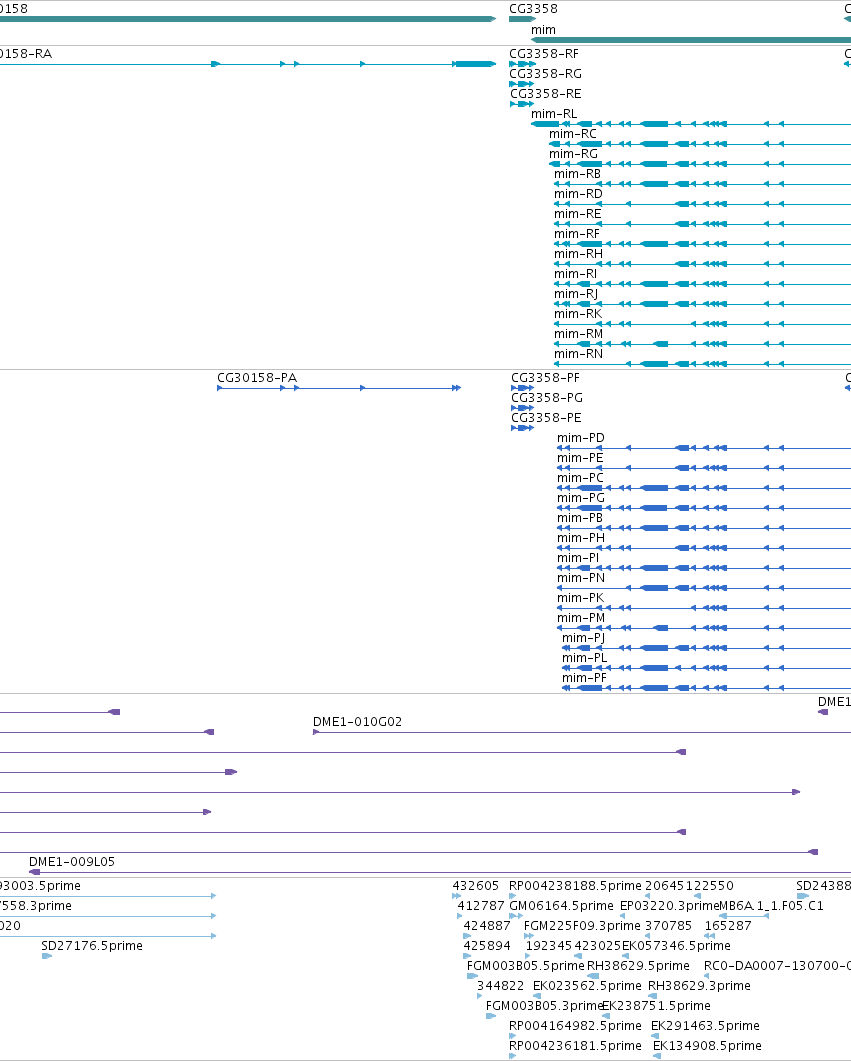Select protein CG3358-PE label

click(x=545, y=417)
